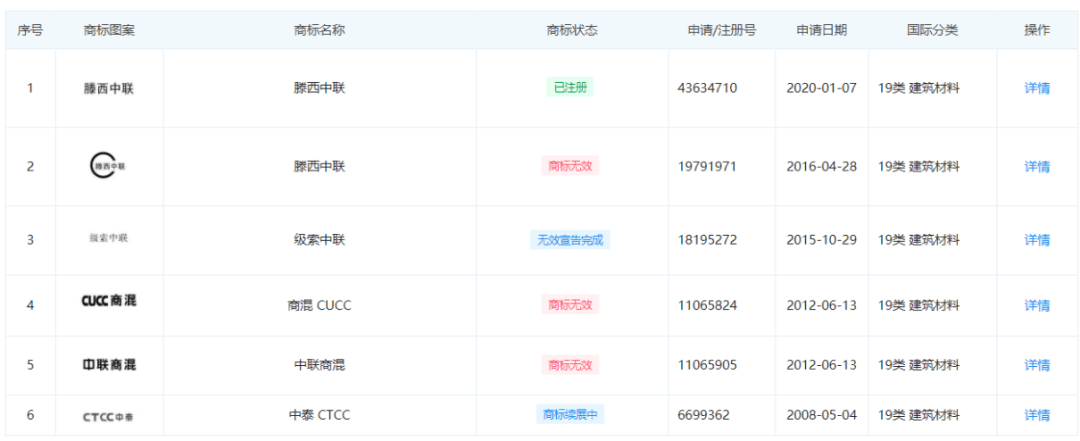Open 详情 link for trademark 43634710

1037,88
